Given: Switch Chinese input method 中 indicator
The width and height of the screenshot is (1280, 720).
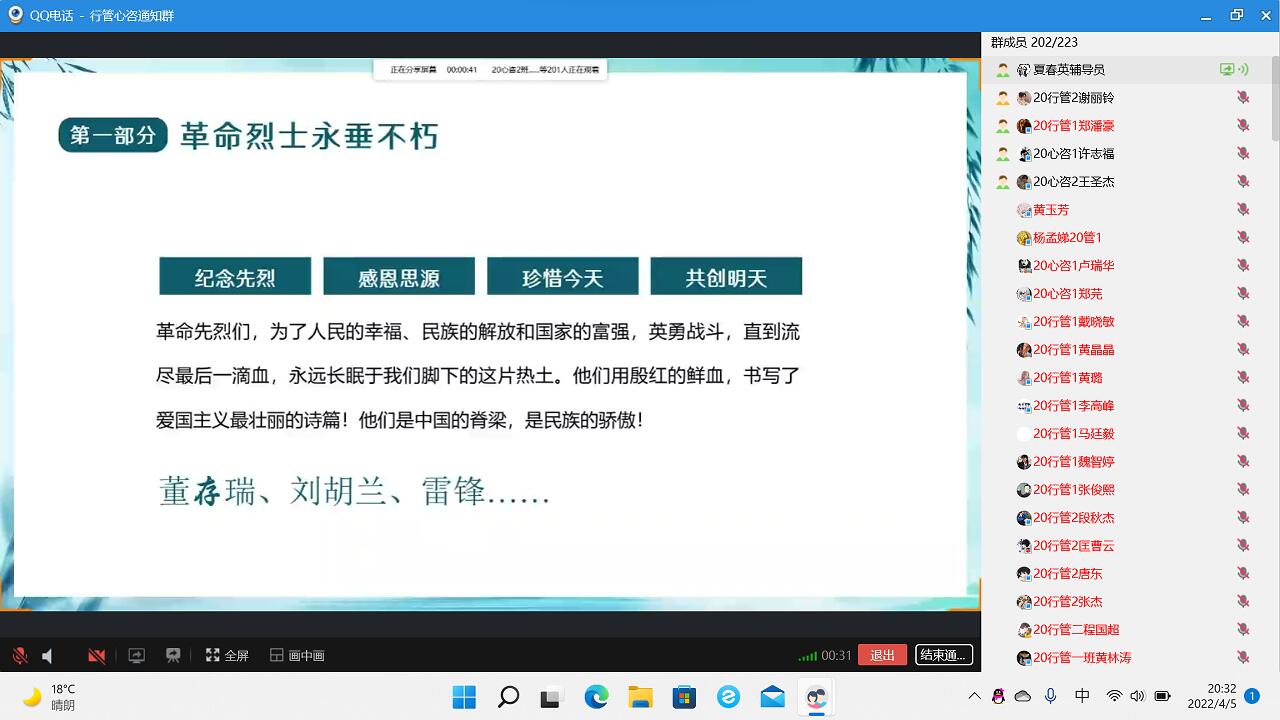Looking at the screenshot, I should click(x=1082, y=696).
